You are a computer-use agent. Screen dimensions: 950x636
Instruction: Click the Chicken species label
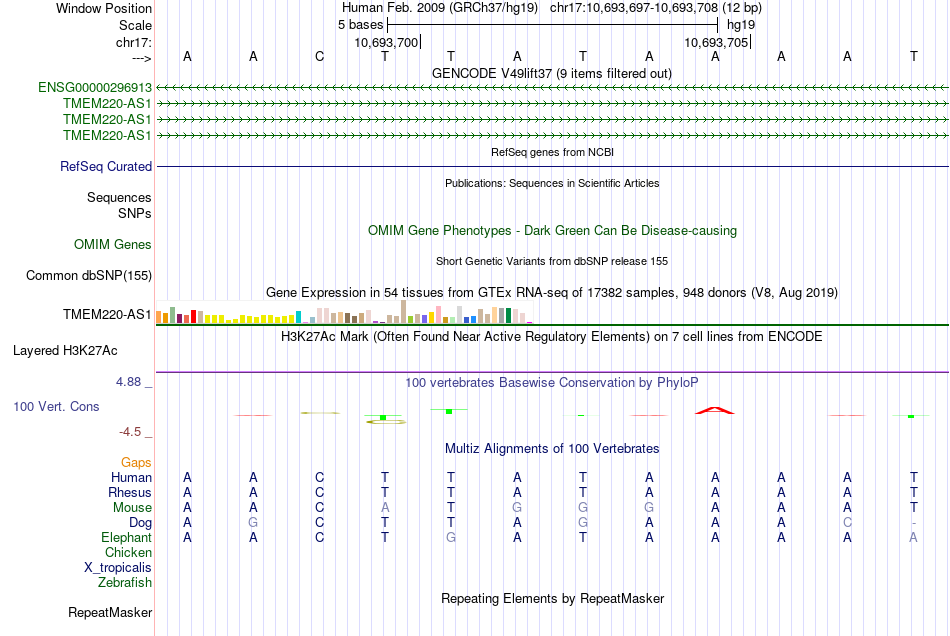tap(128, 552)
